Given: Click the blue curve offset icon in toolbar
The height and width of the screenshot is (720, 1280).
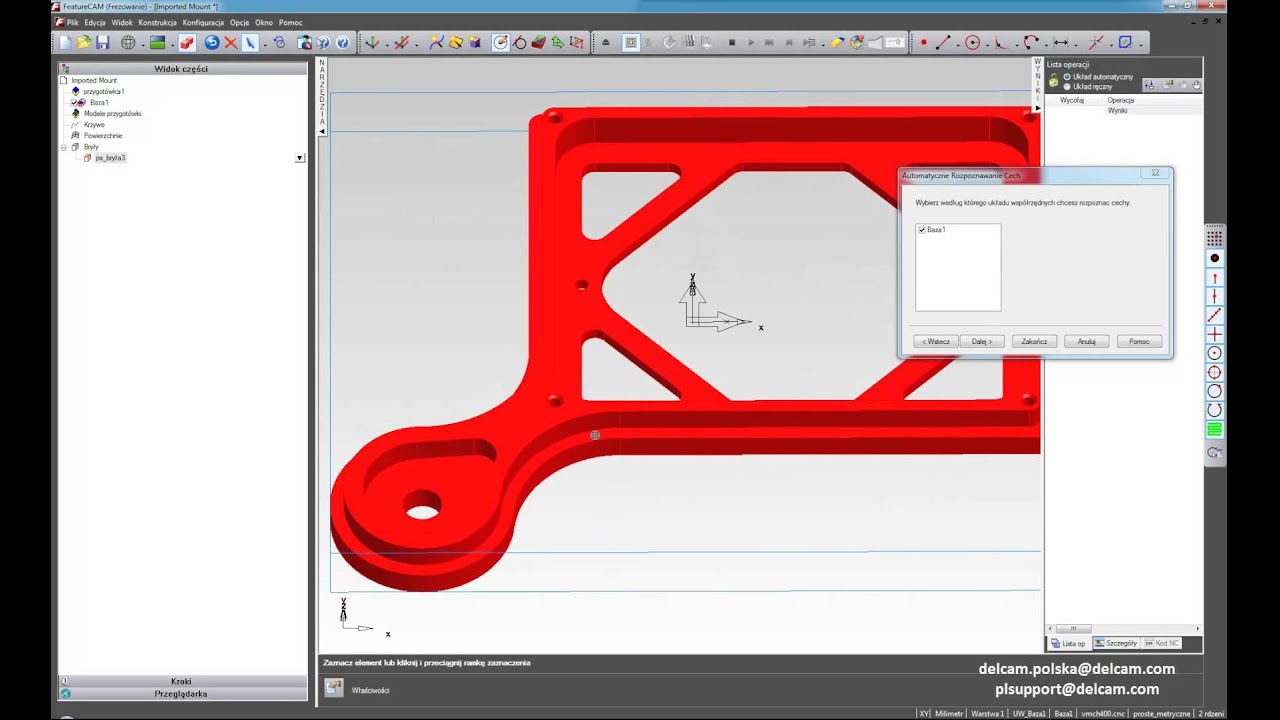Looking at the screenshot, I should click(x=1125, y=43).
